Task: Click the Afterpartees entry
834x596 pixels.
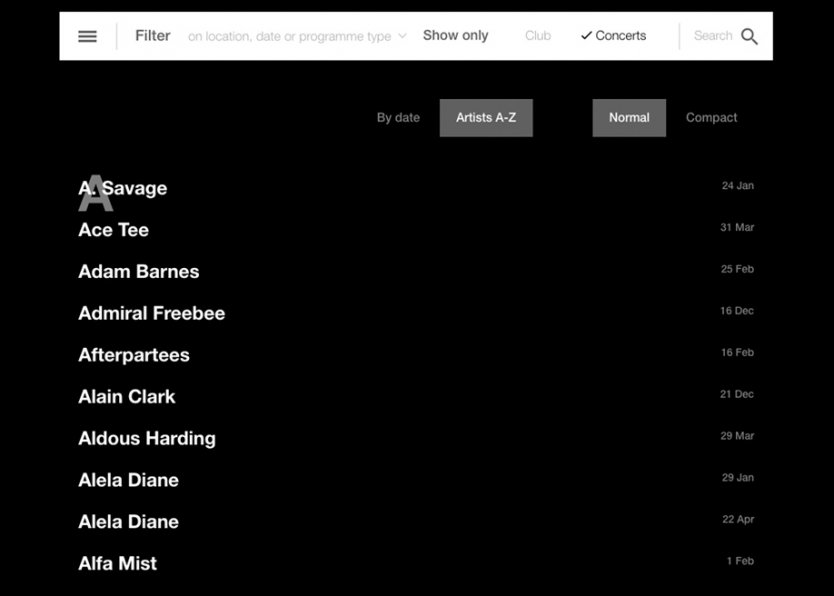Action: [134, 355]
